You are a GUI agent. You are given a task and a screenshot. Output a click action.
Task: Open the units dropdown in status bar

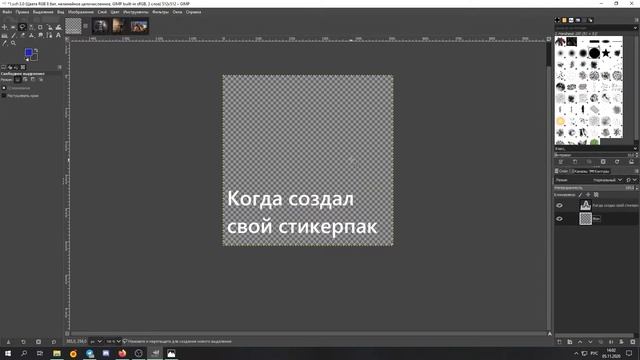96,341
